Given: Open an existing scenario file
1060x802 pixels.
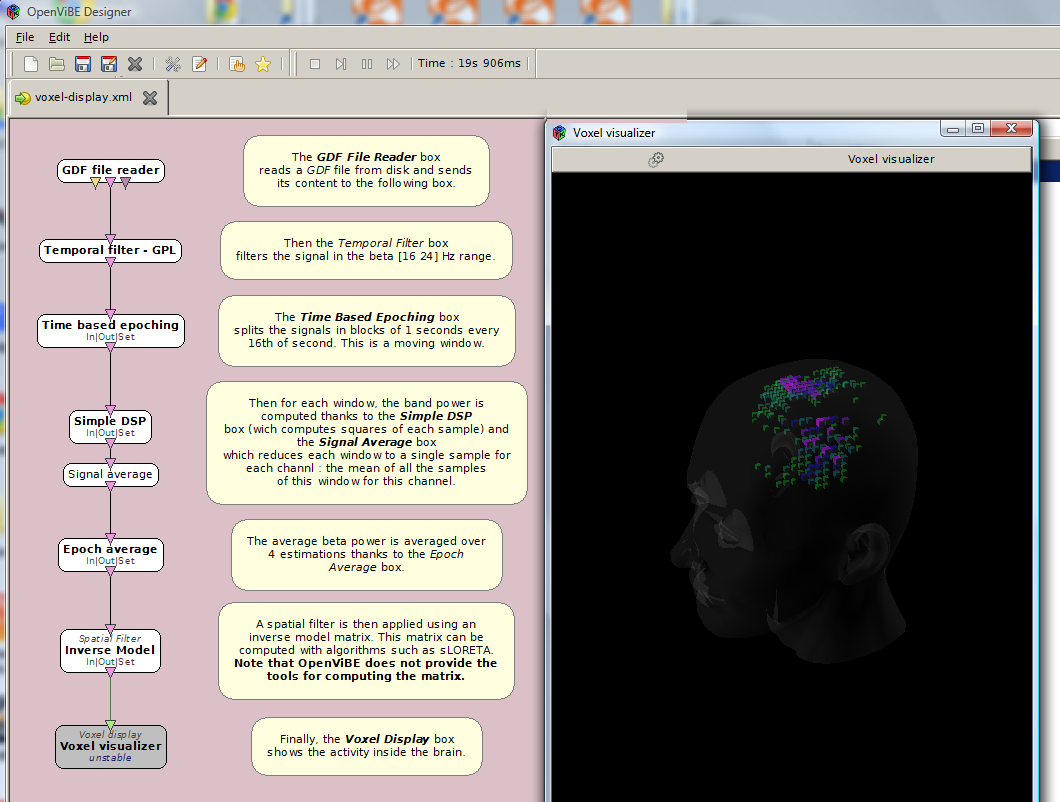Looking at the screenshot, I should click(x=57, y=63).
